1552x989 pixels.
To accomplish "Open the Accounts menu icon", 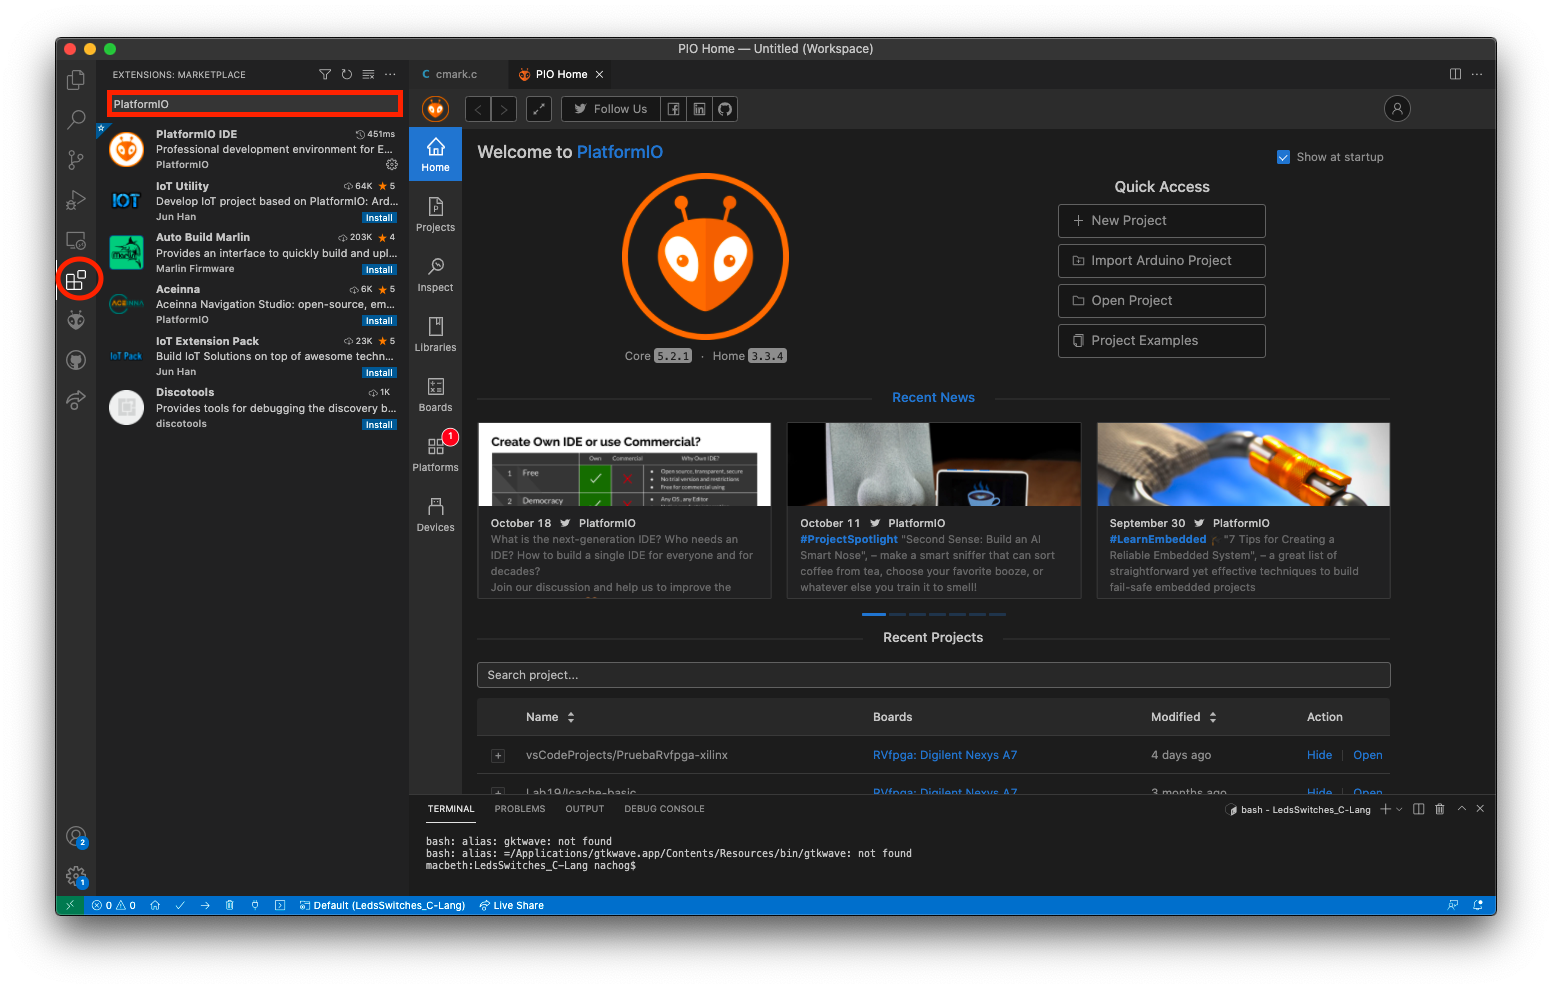I will [x=76, y=837].
